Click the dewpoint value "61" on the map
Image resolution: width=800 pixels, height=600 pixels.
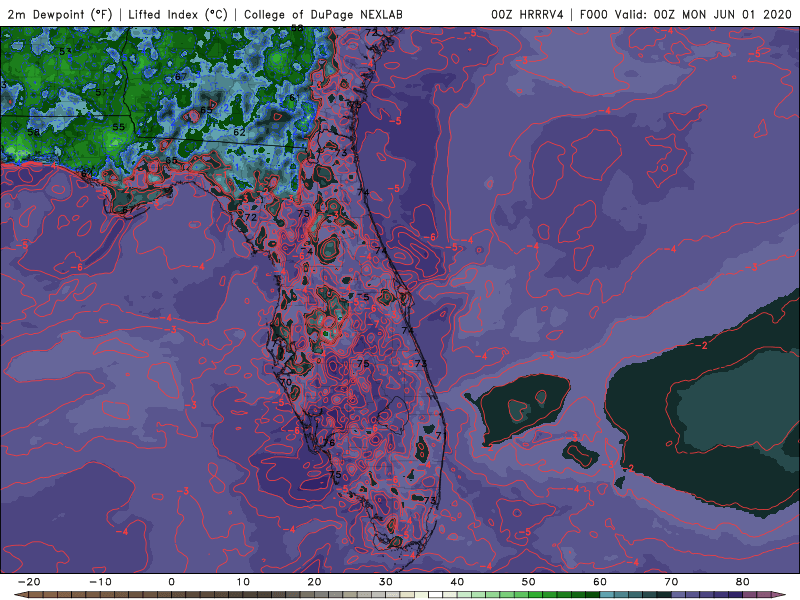coord(294,97)
